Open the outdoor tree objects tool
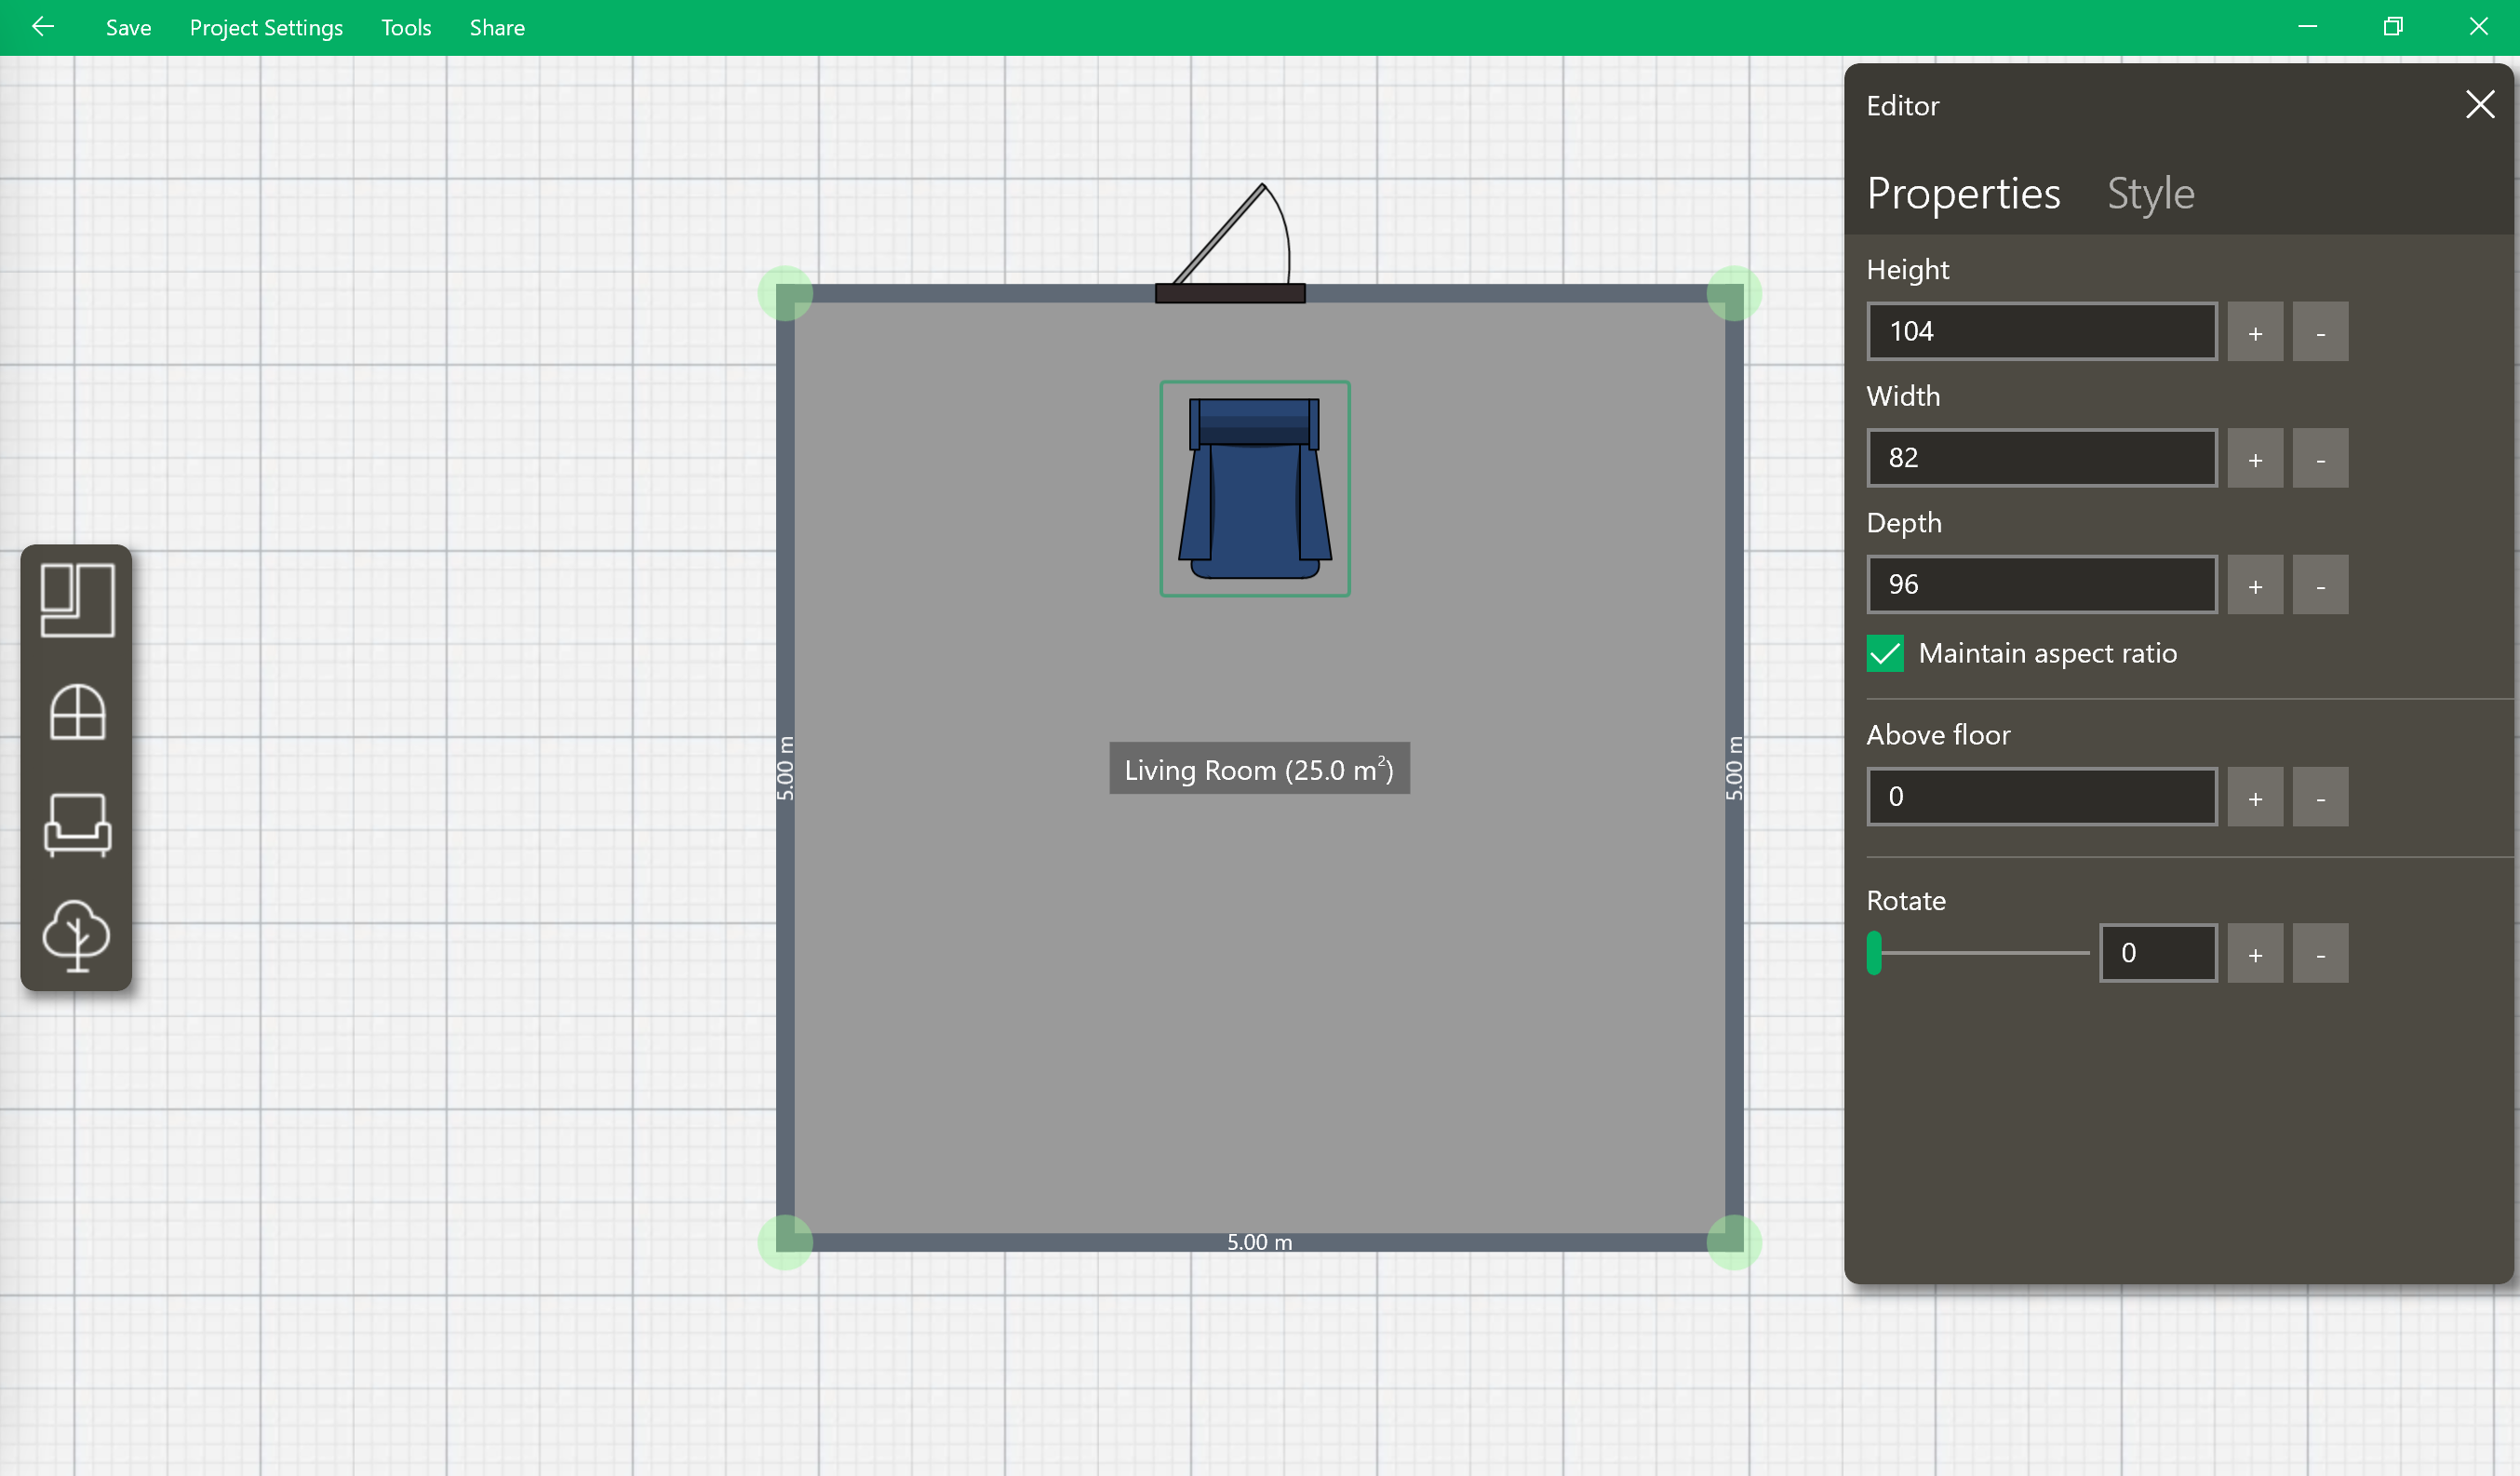The image size is (2520, 1476). 77,935
